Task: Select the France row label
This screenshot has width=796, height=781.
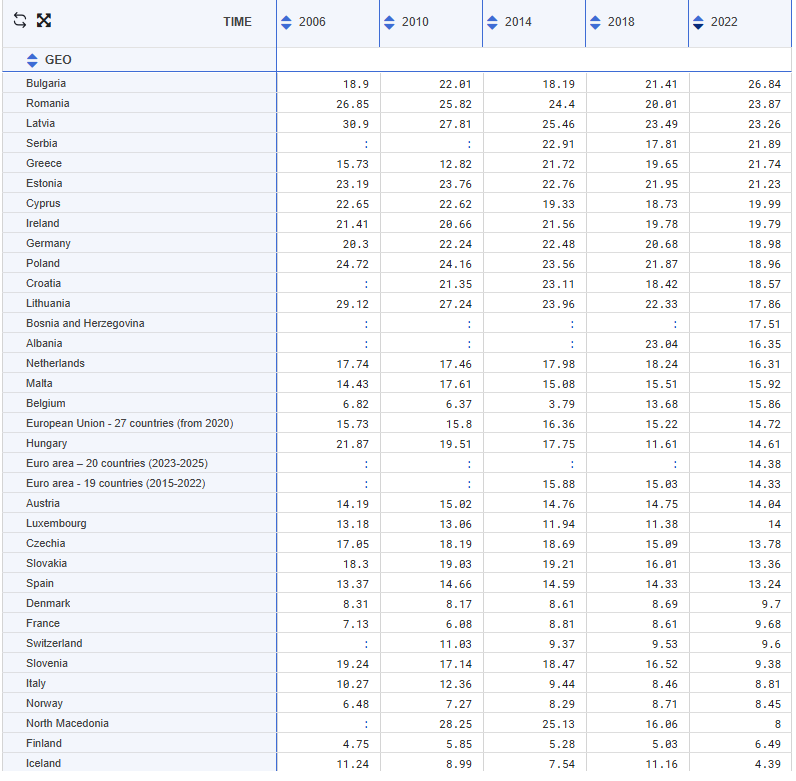Action: [43, 623]
